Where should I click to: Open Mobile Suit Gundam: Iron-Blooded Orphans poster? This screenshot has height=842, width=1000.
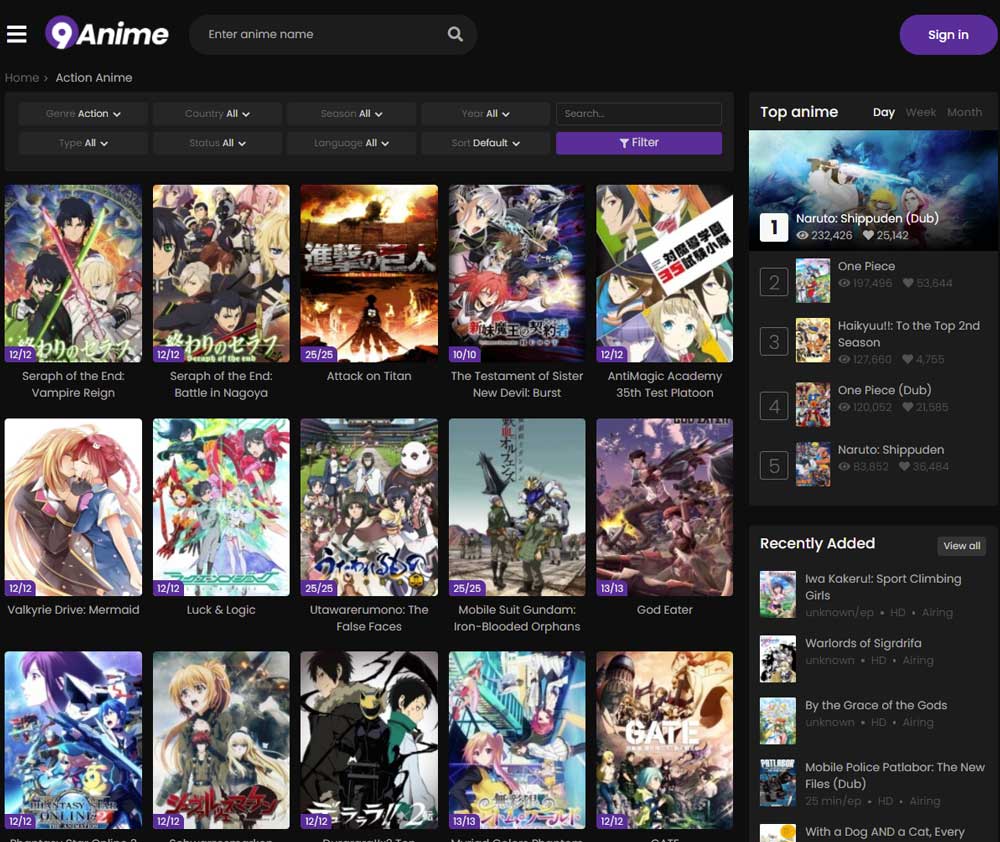coord(517,507)
